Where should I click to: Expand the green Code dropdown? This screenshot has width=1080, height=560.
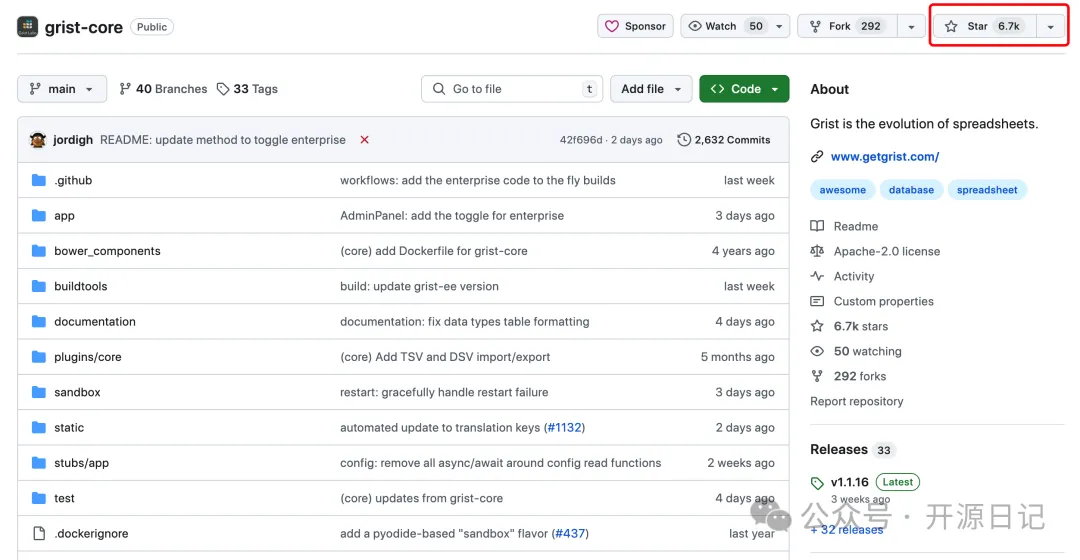pos(744,89)
